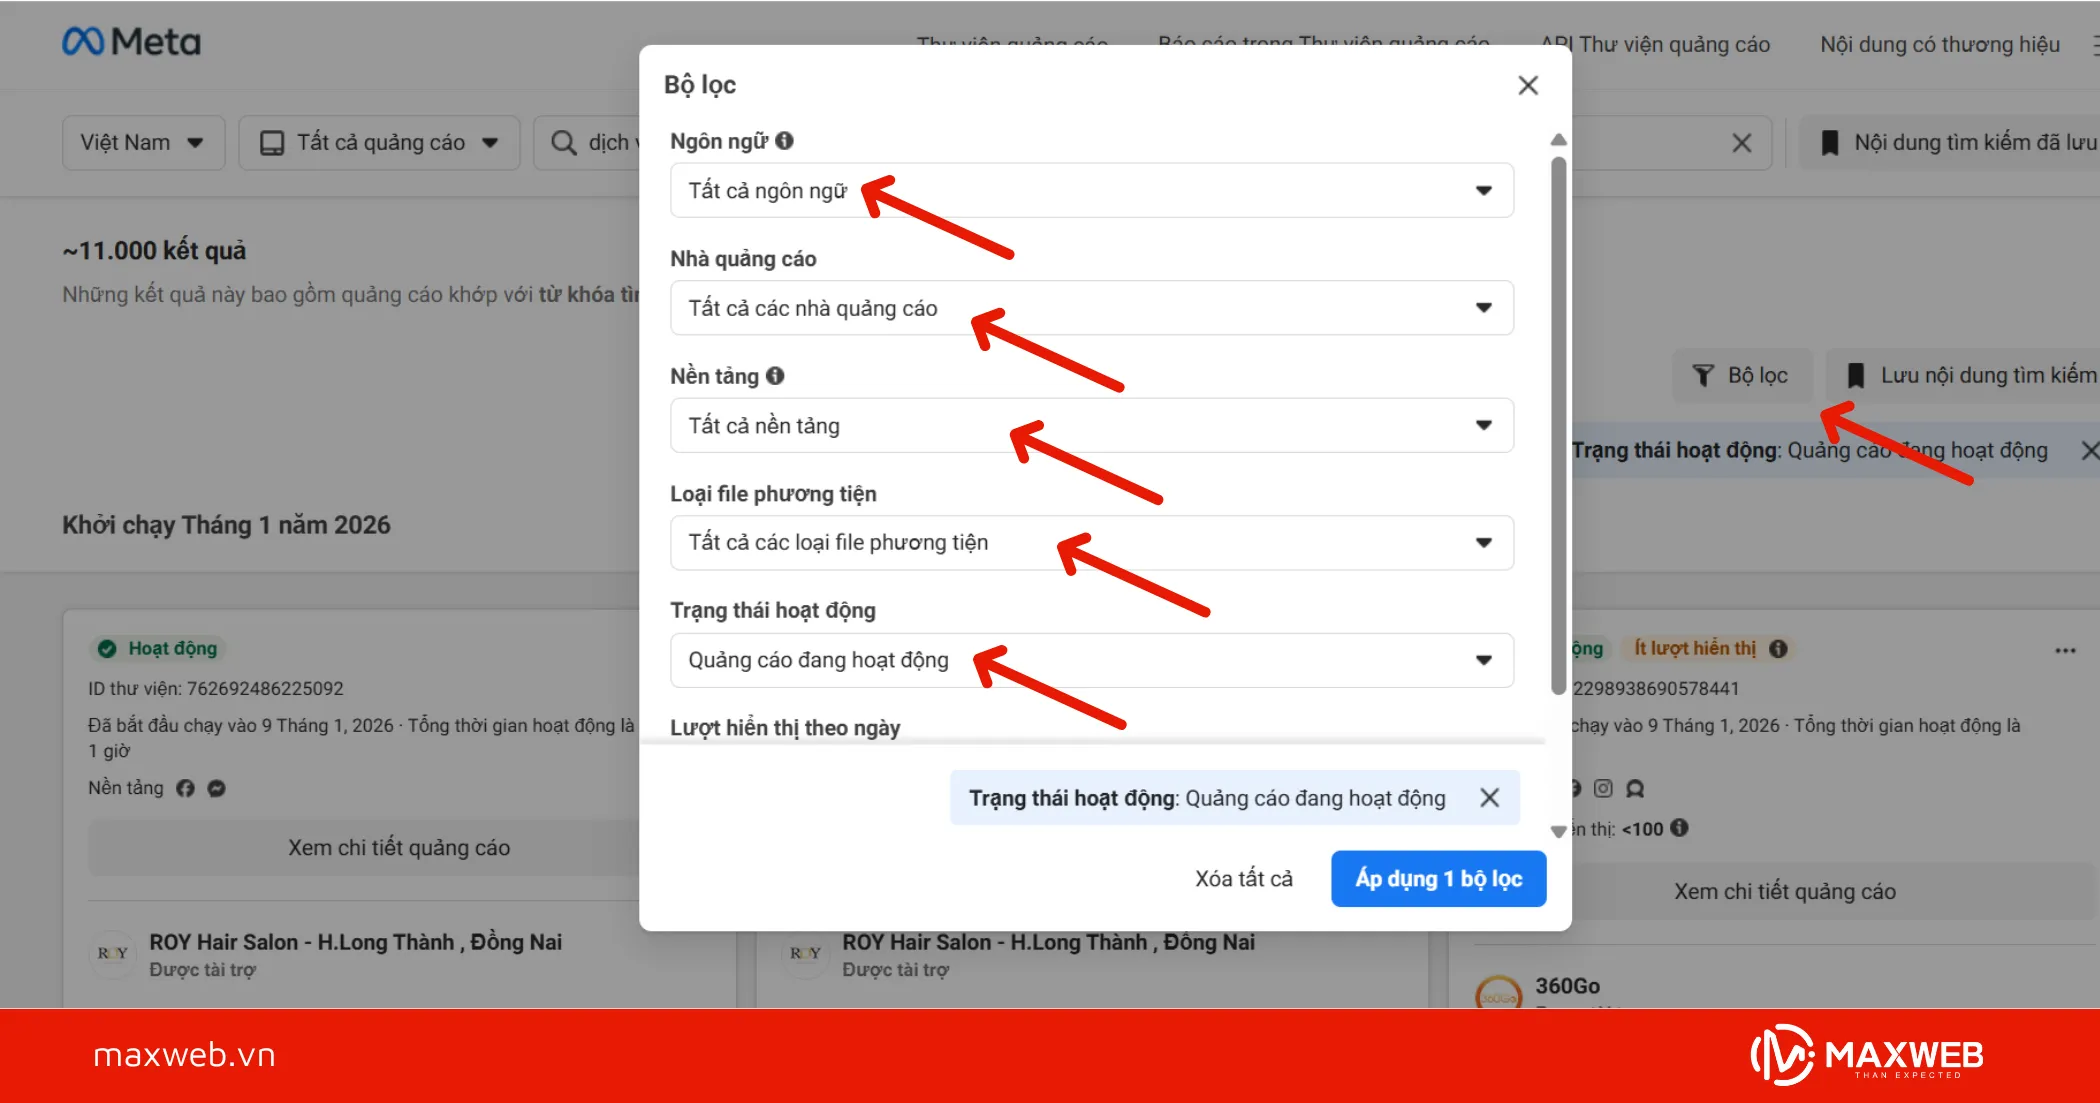Click the Meta logo
2100x1103 pixels.
tap(131, 42)
